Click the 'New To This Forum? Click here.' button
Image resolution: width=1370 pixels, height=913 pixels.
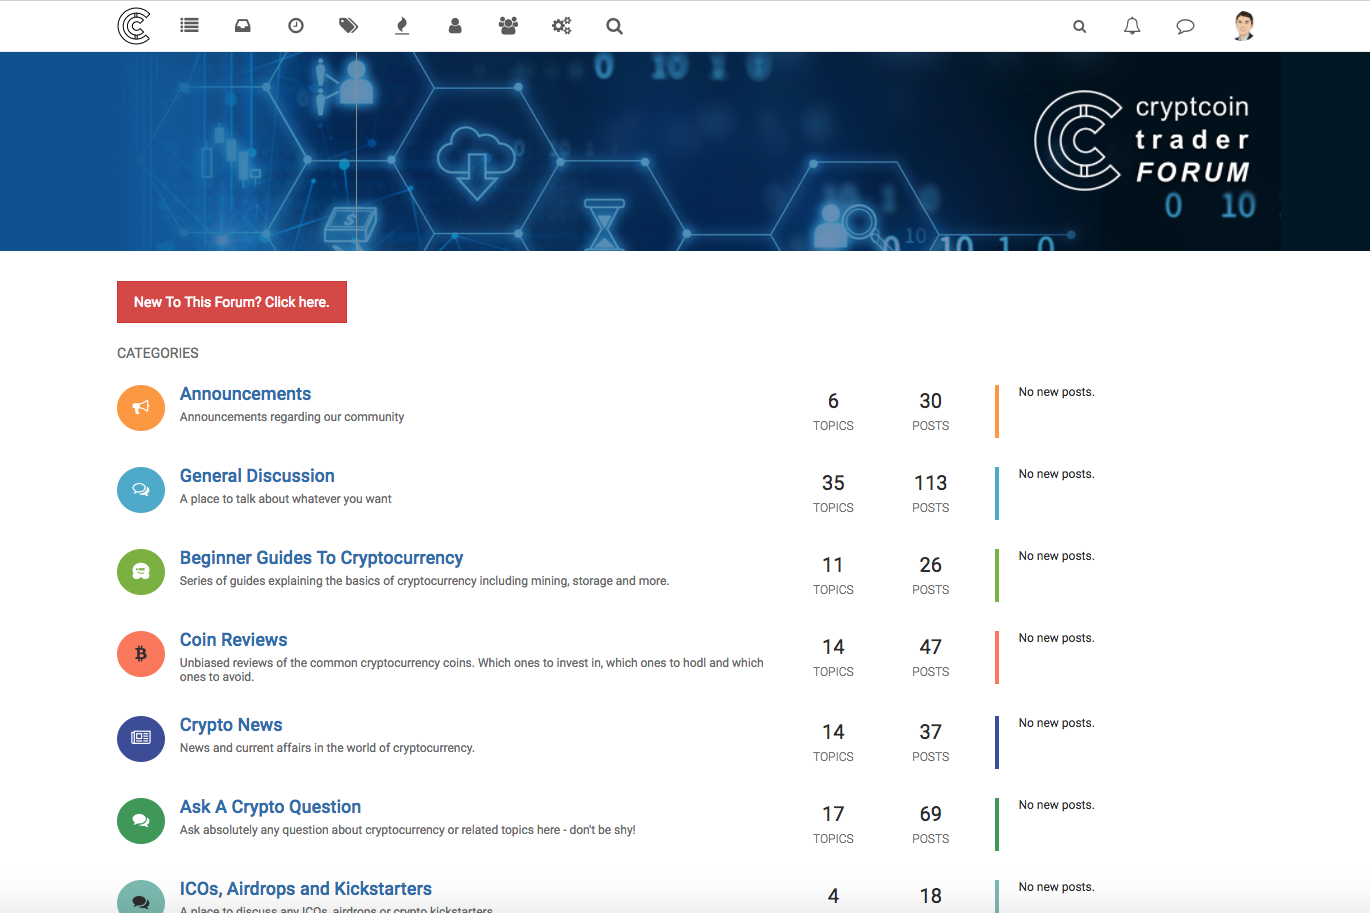click(x=231, y=301)
